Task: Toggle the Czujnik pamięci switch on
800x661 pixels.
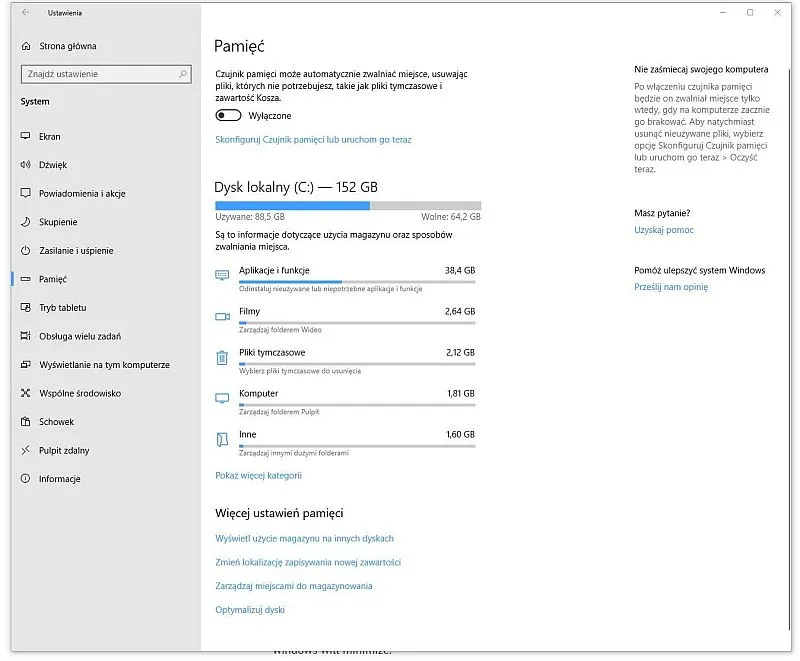Action: [228, 115]
